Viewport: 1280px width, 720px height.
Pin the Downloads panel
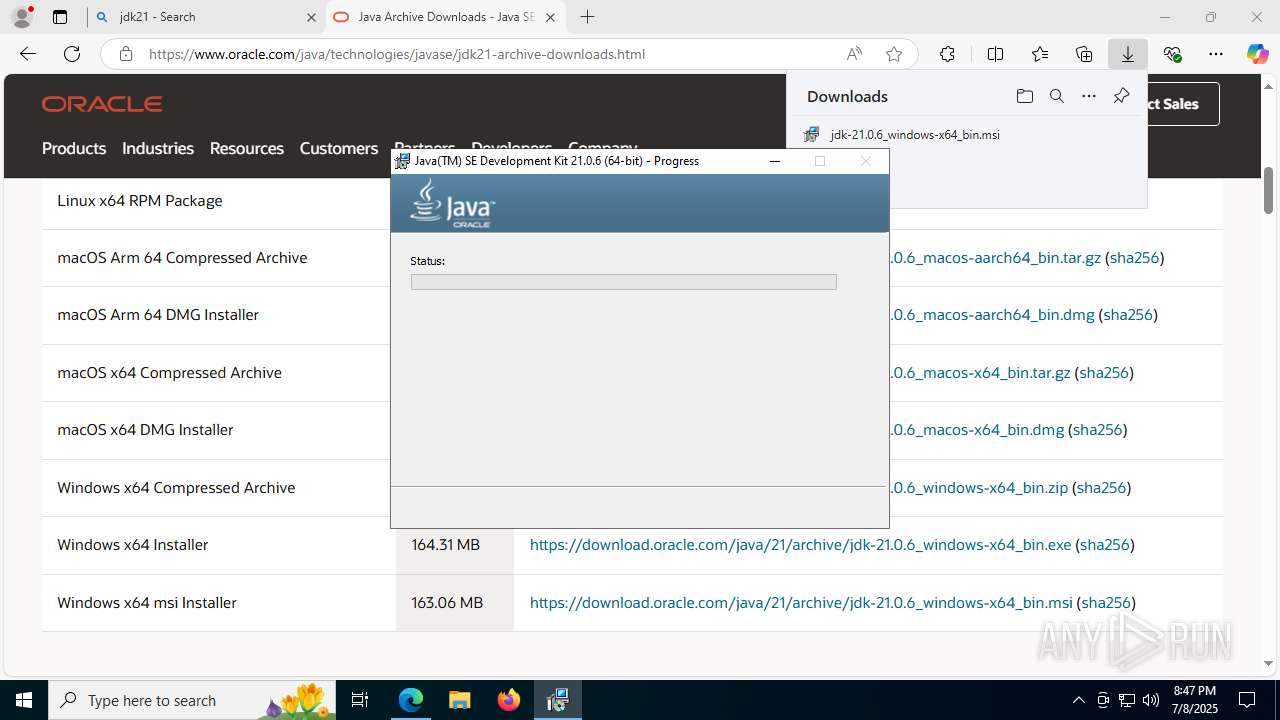(x=1121, y=96)
